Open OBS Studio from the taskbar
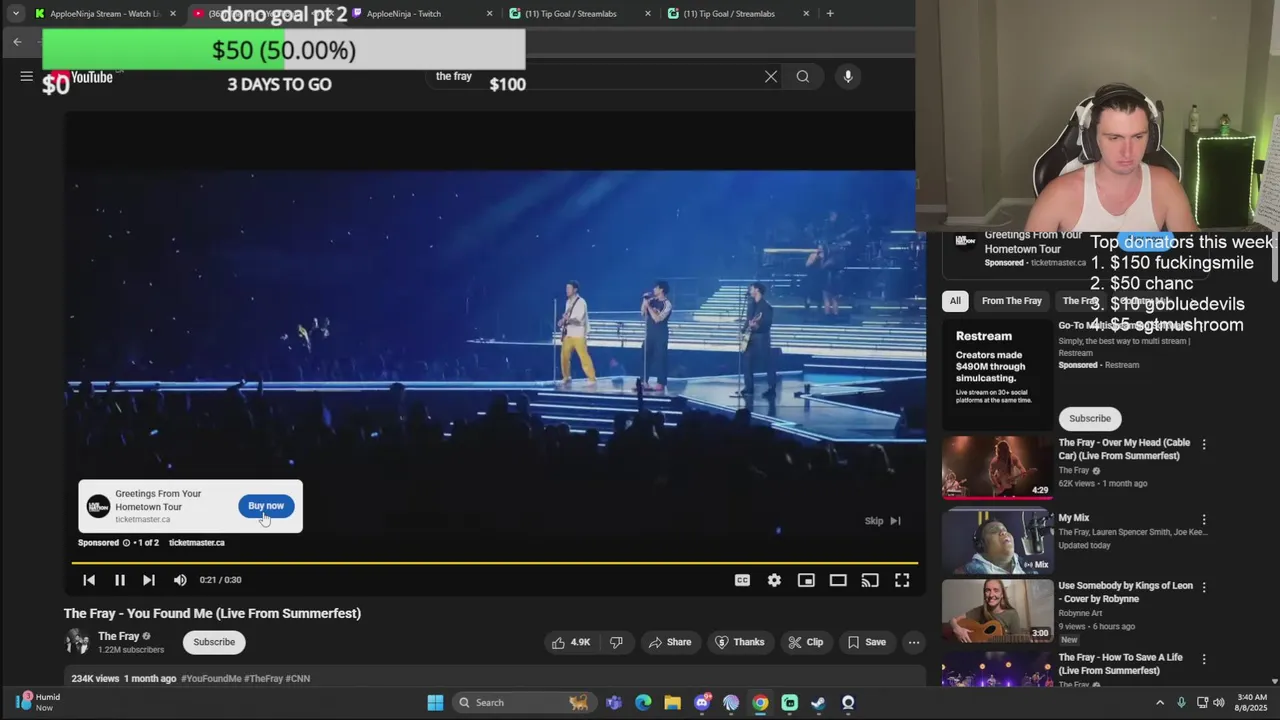Image resolution: width=1280 pixels, height=720 pixels. pyautogui.click(x=848, y=702)
